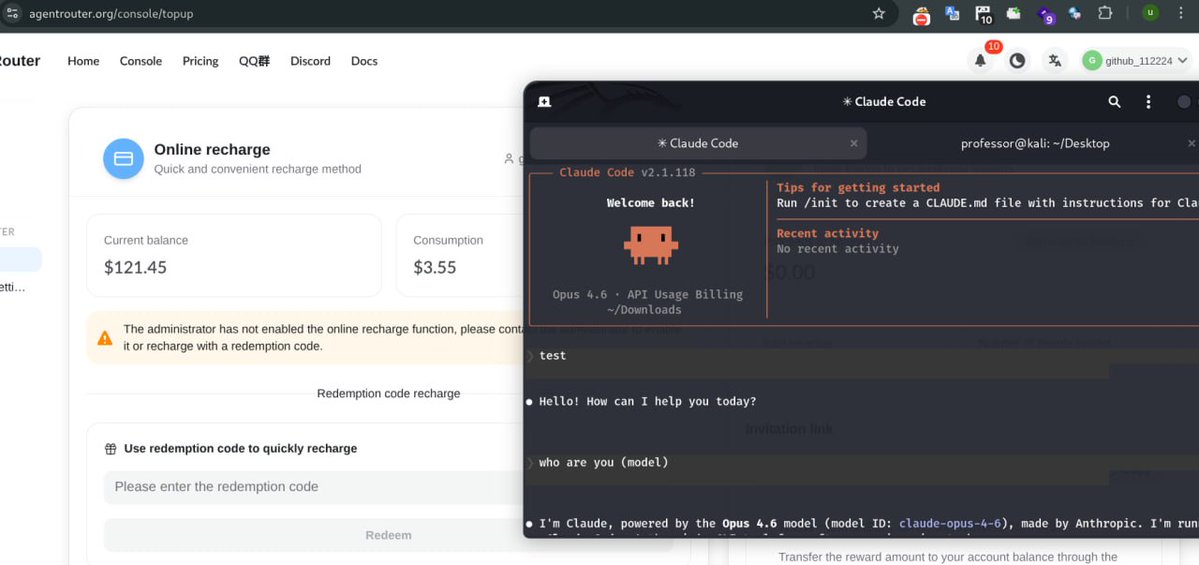Viewport: 1199px width, 565px height.
Task: Click the blue Online recharge card icon
Action: pyautogui.click(x=123, y=158)
